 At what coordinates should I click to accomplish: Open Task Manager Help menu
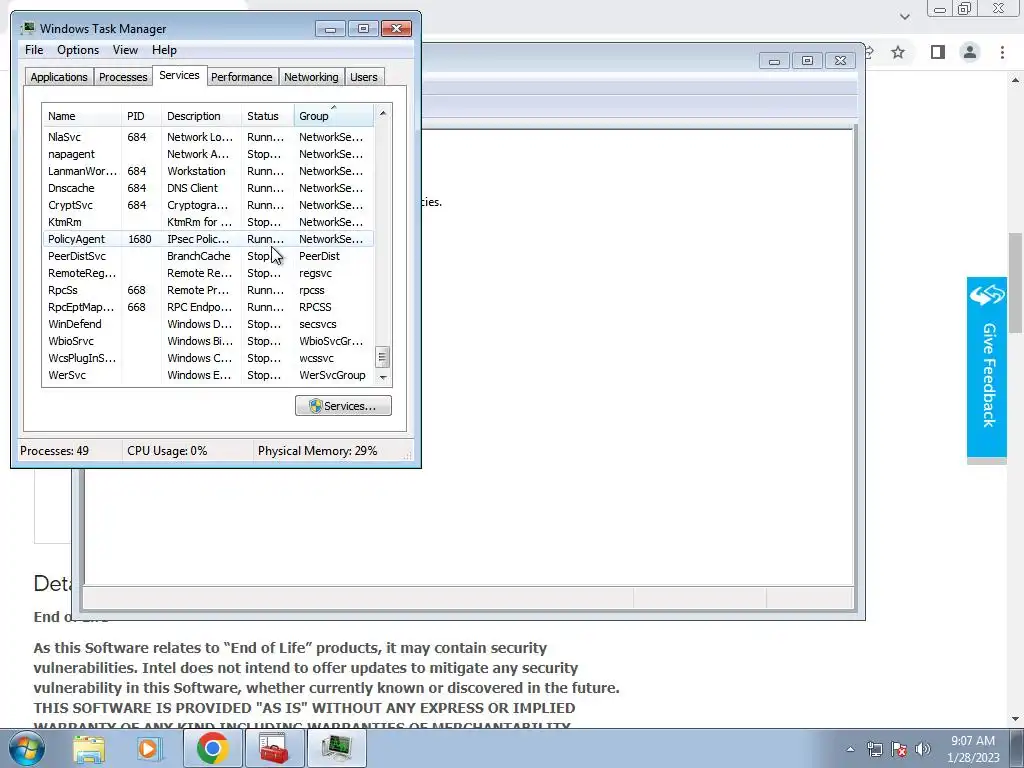(x=164, y=50)
